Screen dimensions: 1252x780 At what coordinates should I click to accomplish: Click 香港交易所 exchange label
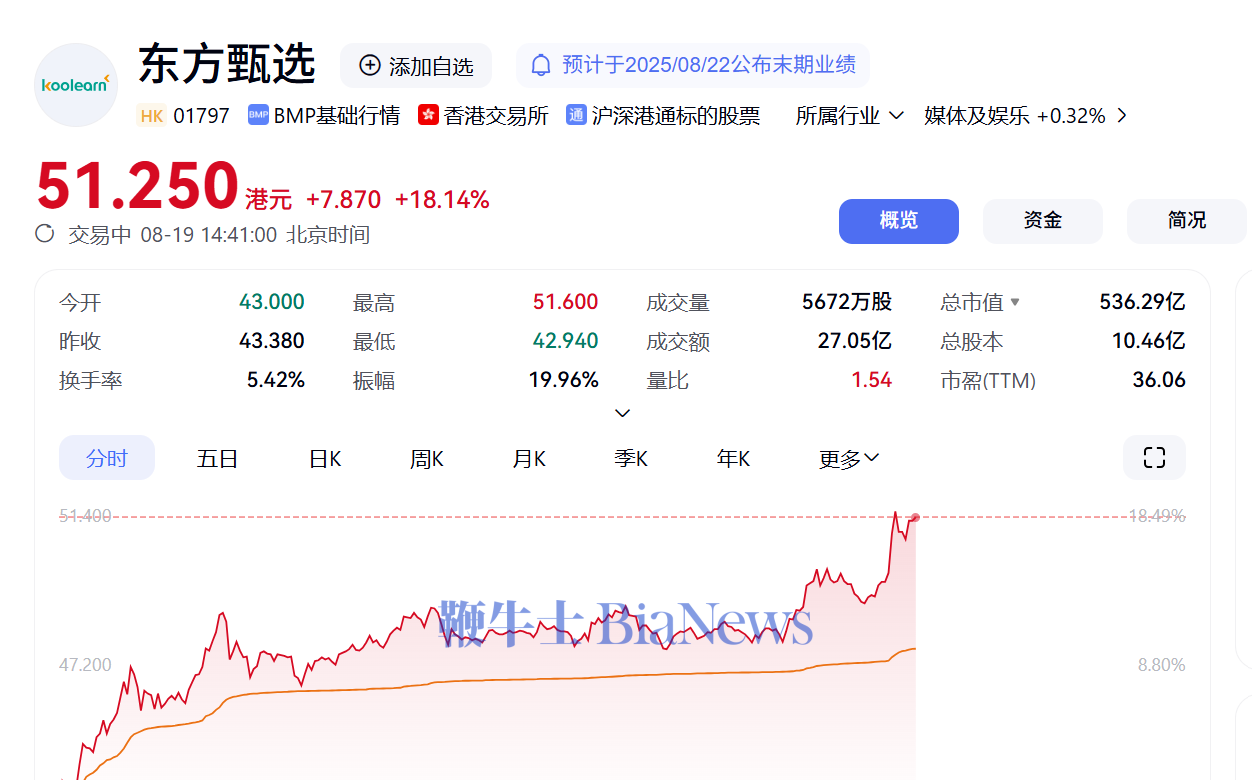coord(496,116)
